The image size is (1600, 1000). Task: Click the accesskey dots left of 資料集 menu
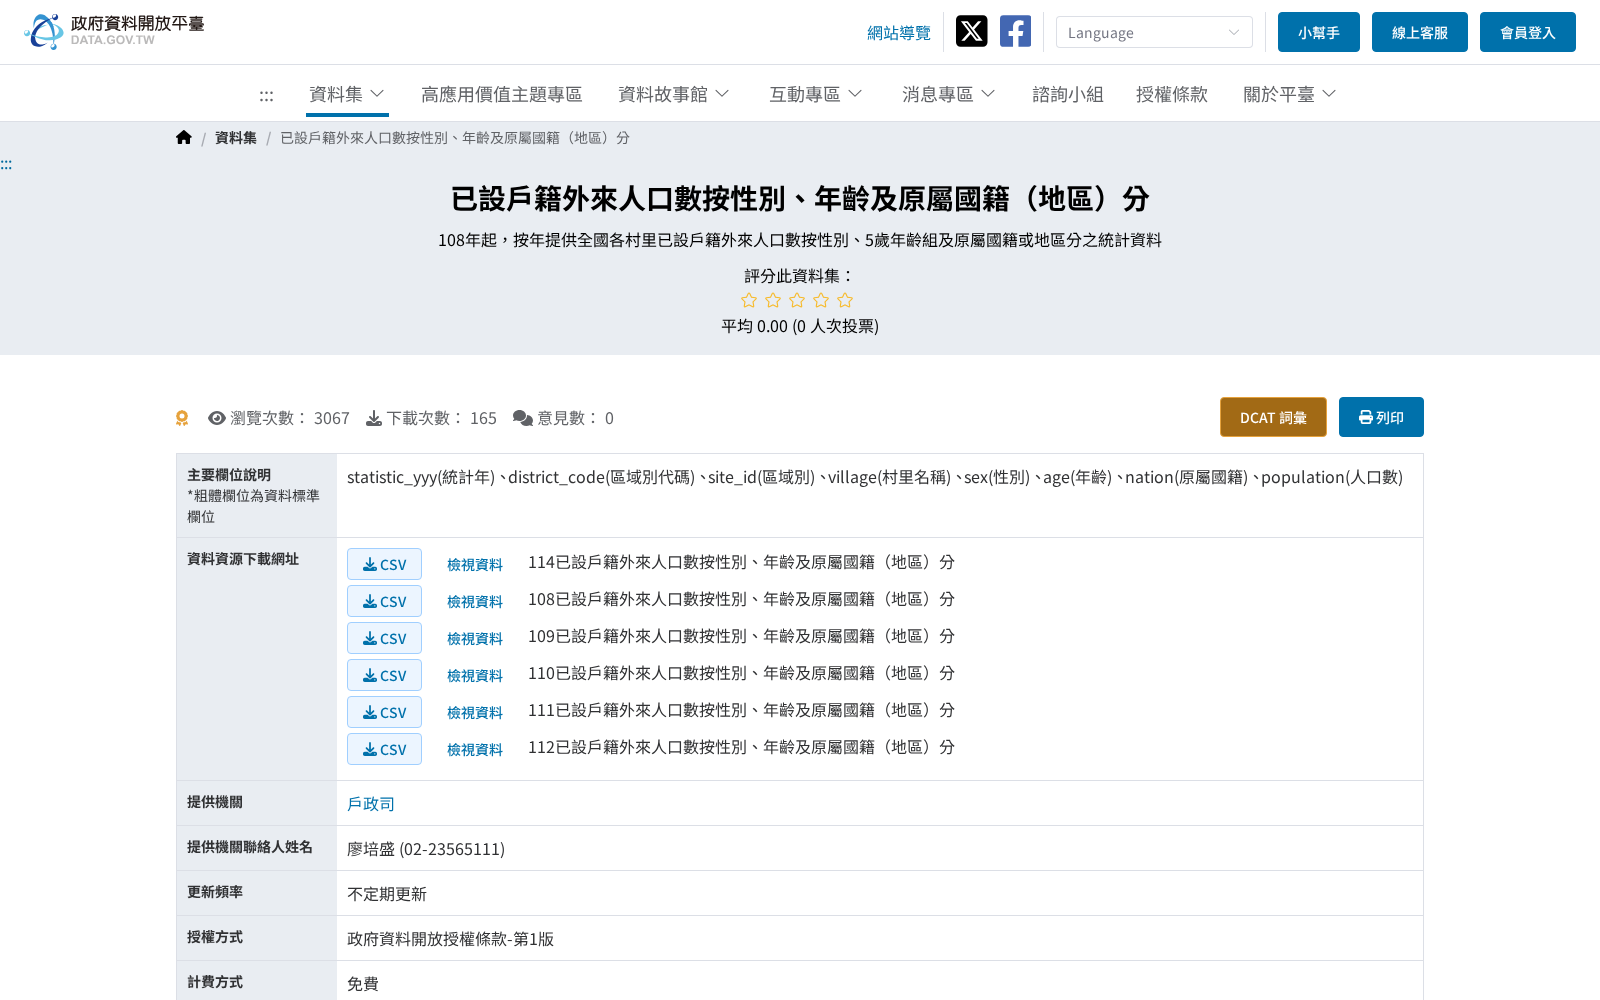266,96
